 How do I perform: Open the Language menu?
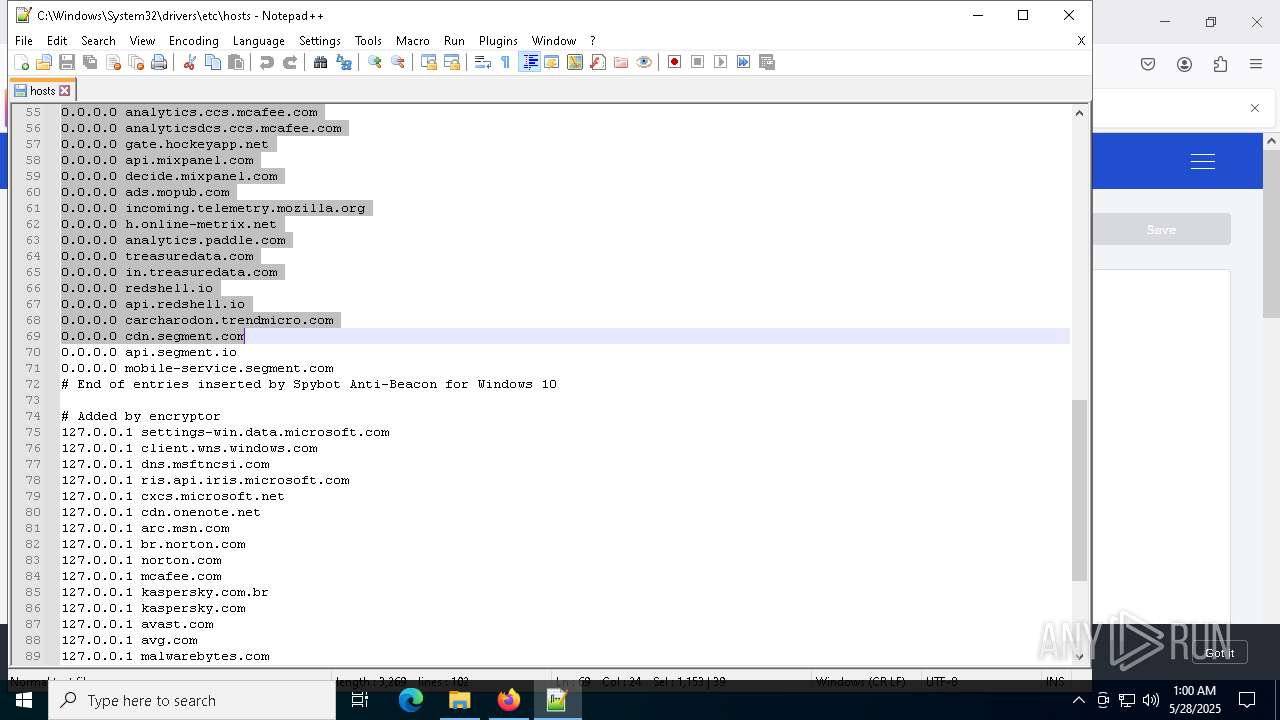258,41
